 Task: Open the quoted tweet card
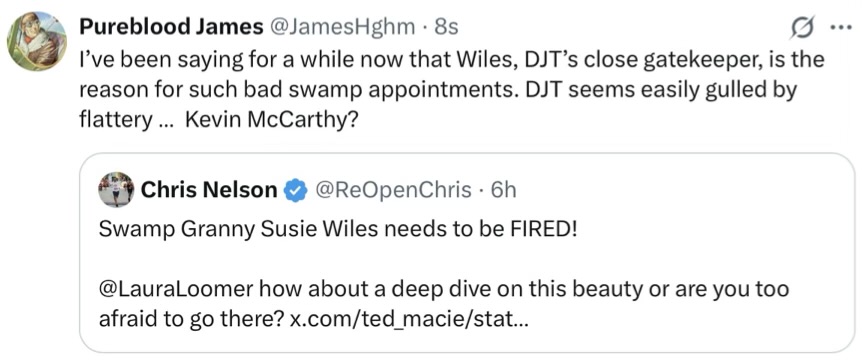point(467,253)
